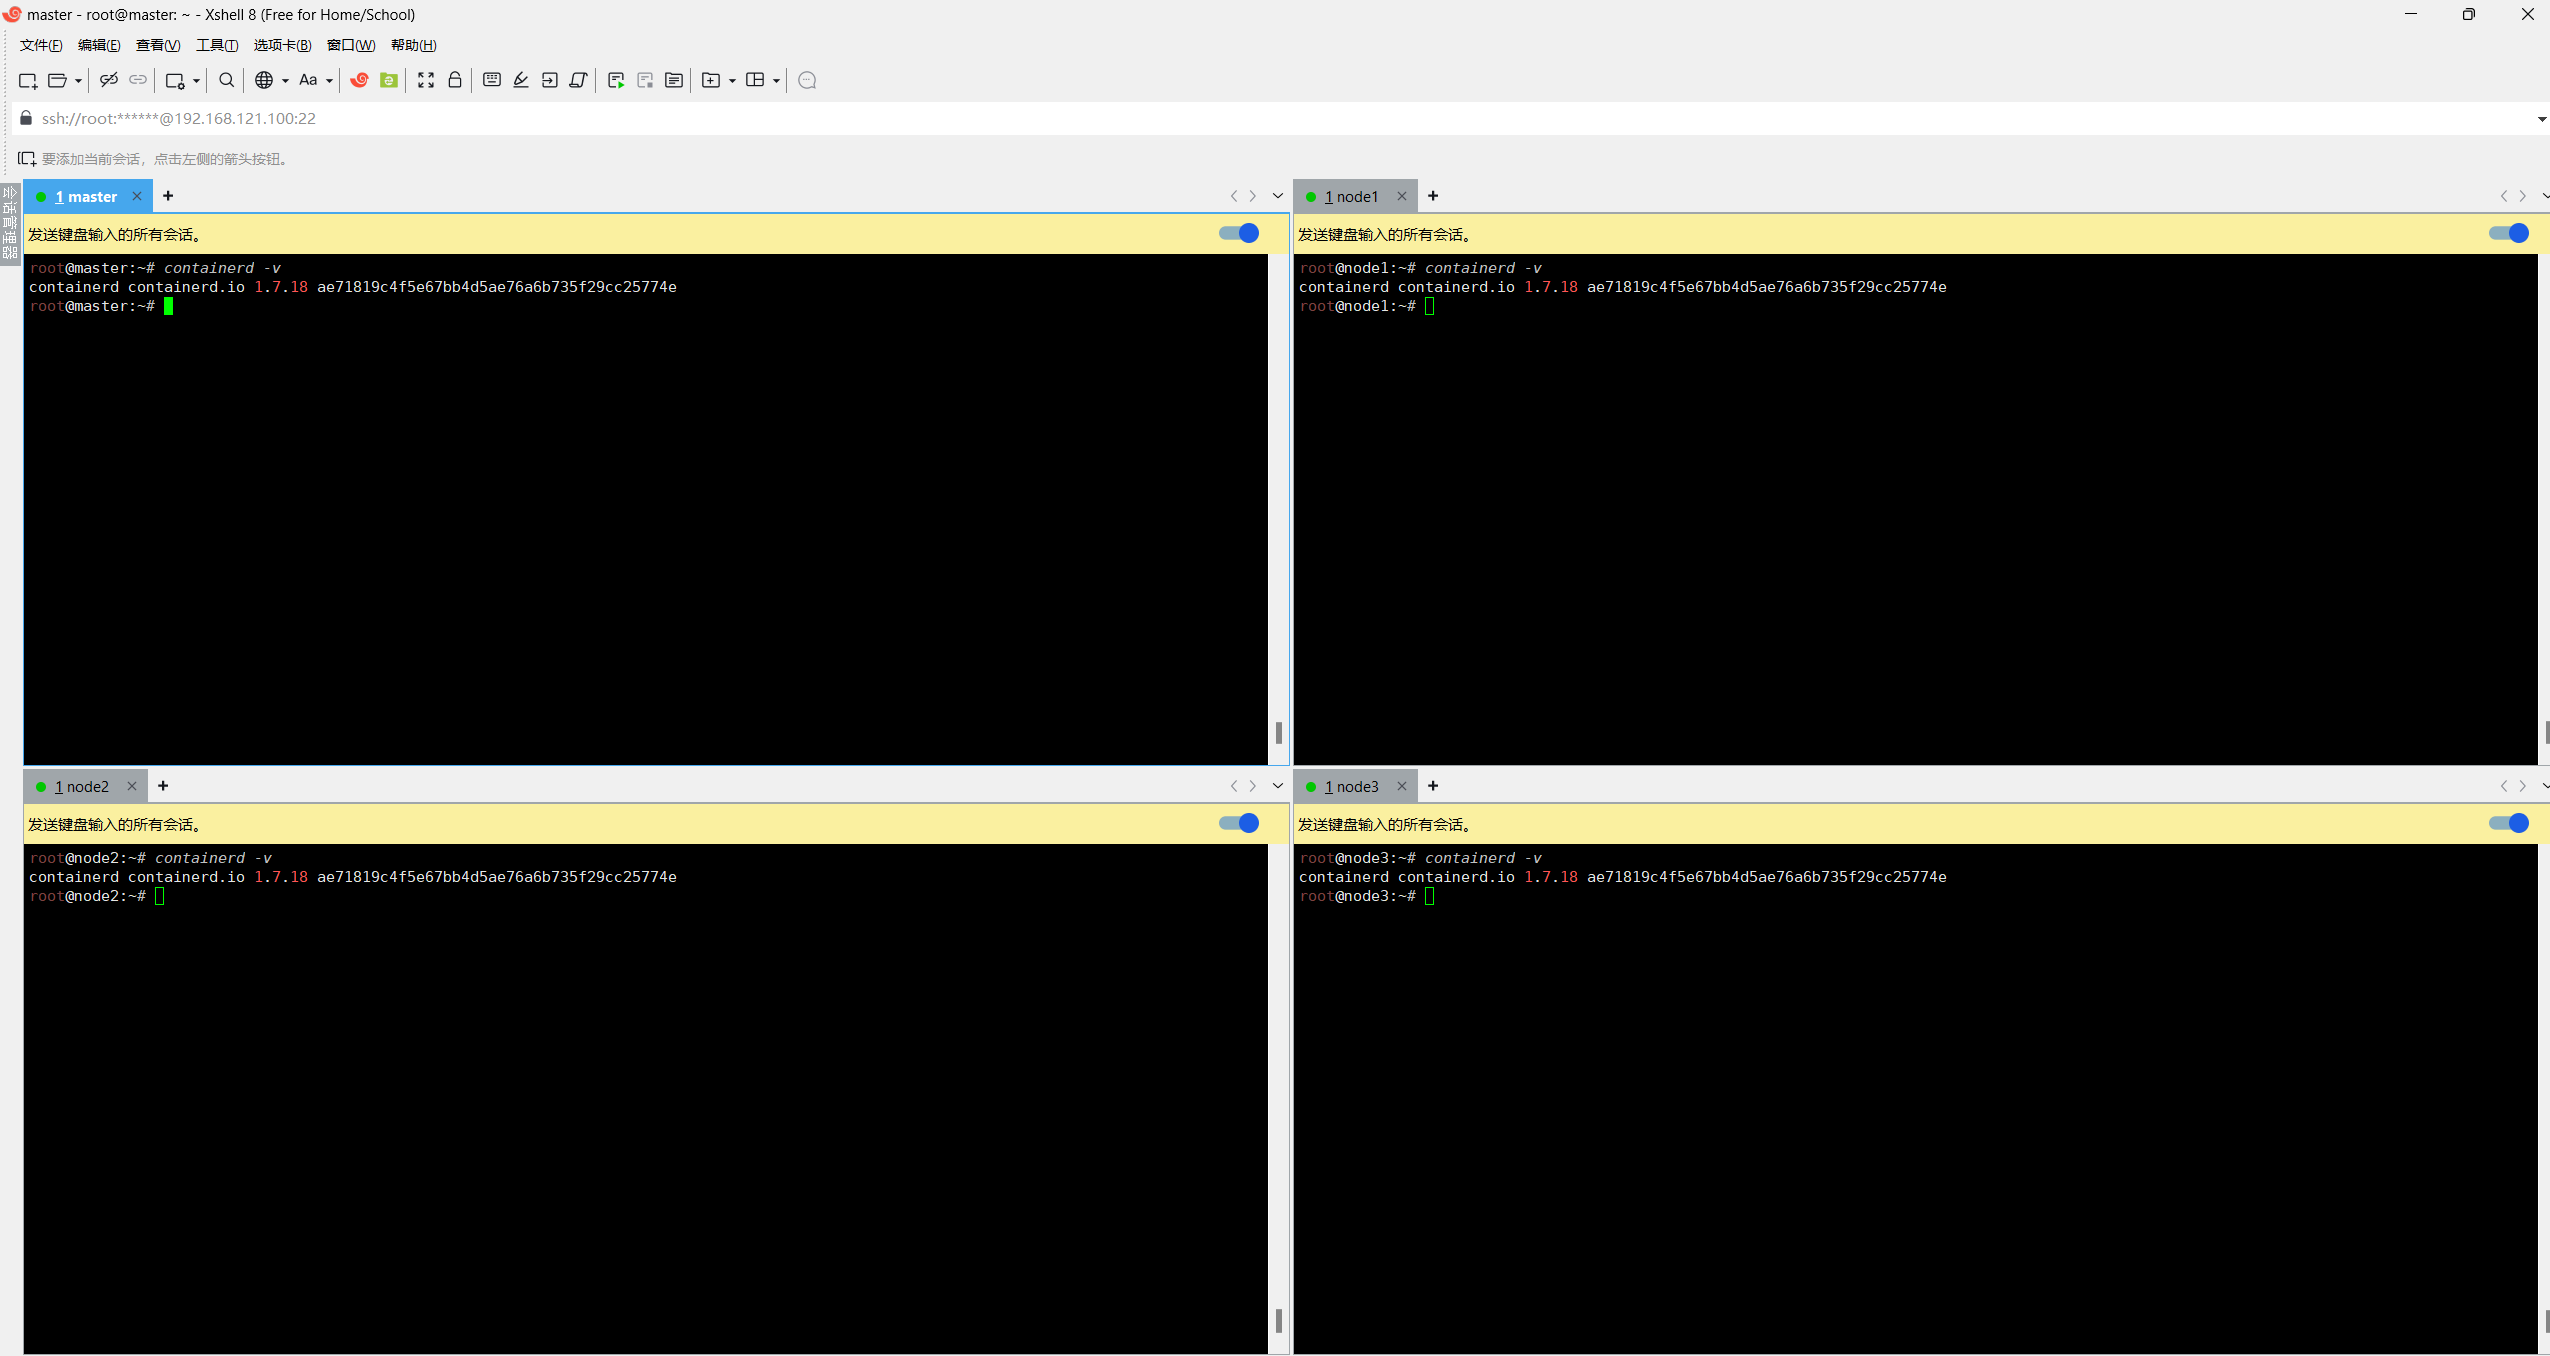
Task: Switch to the node1 tab
Action: (x=1351, y=197)
